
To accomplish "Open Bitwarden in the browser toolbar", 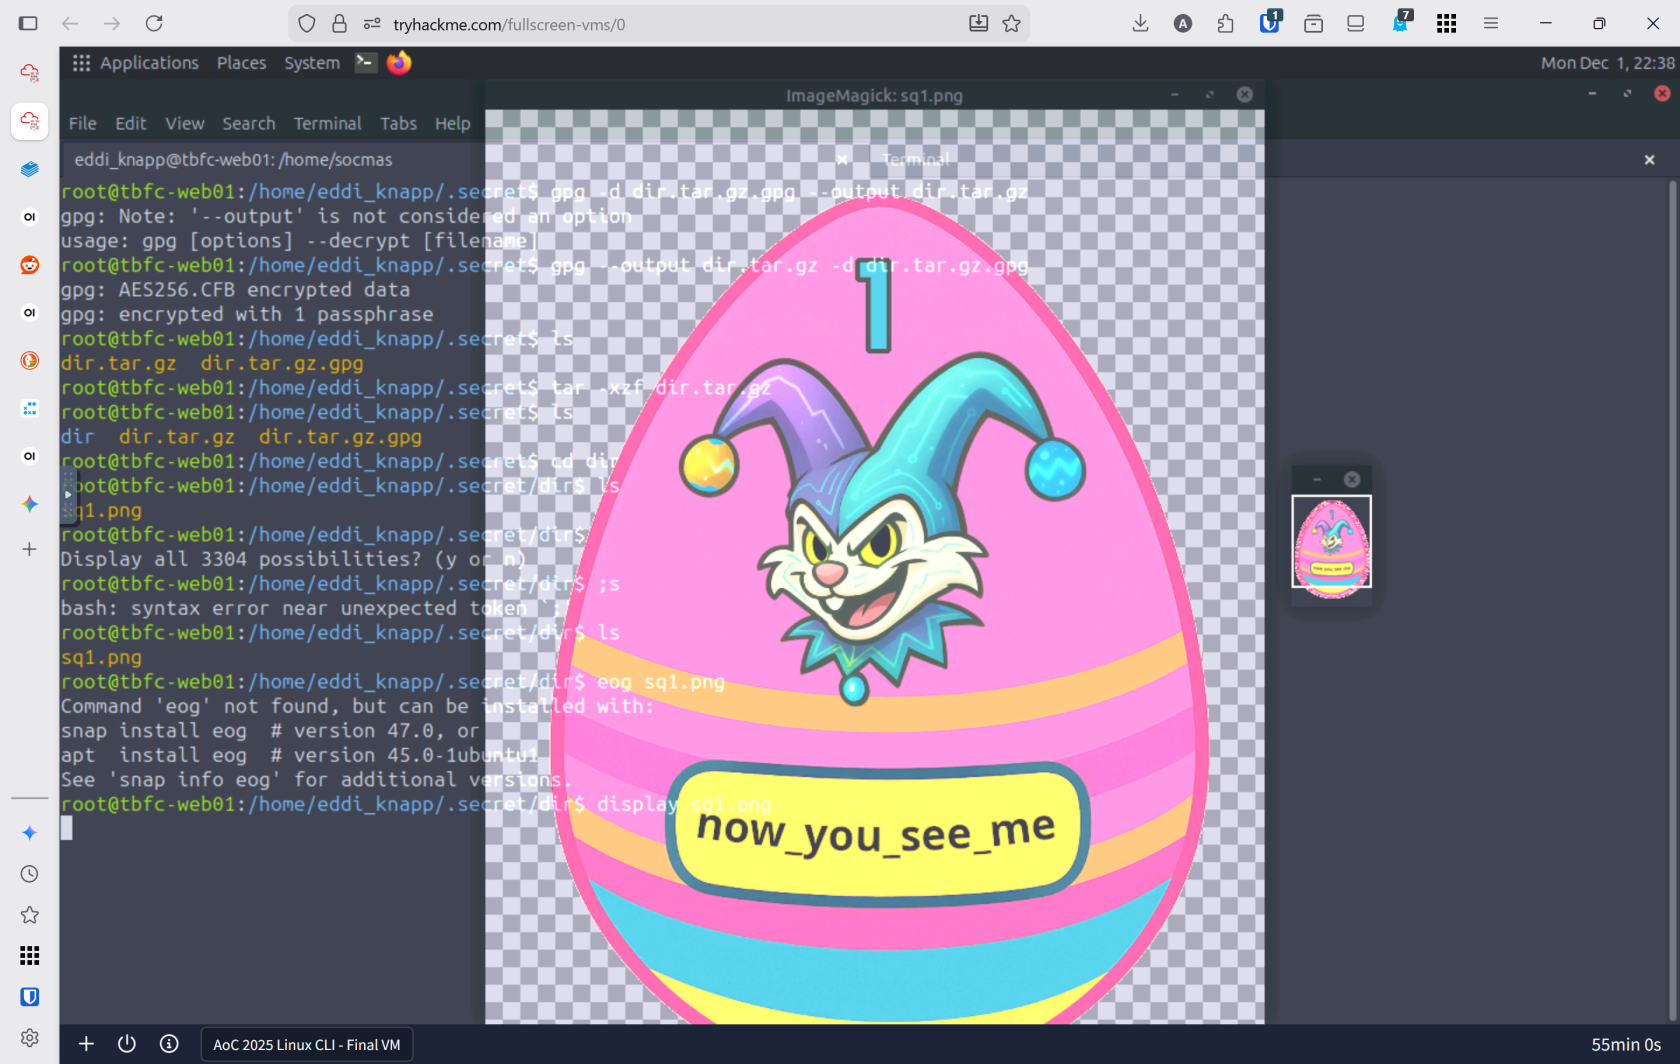I will [1270, 22].
